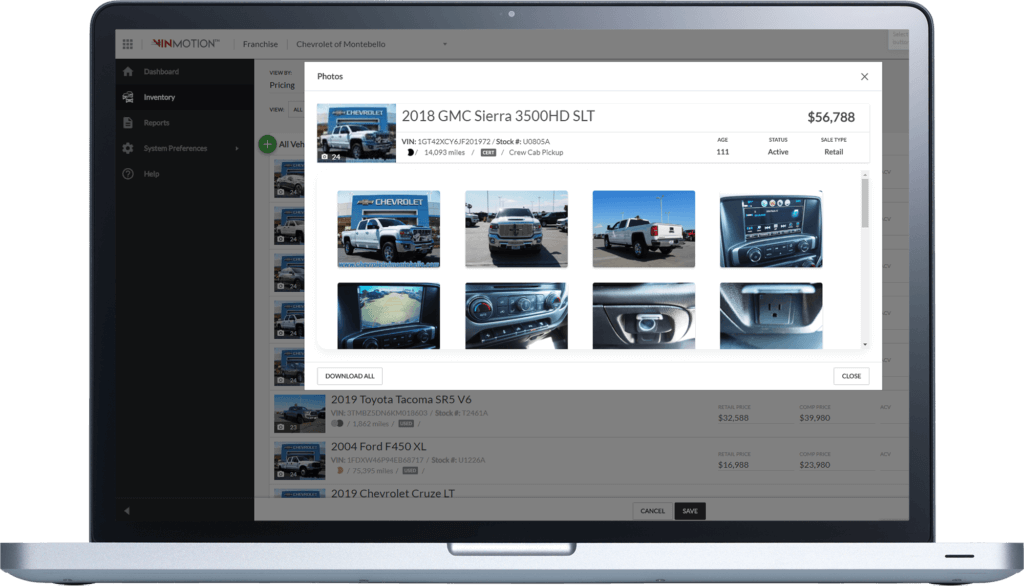Click the 2004 Ford F450 XL title
Image resolution: width=1024 pixels, height=586 pixels.
pos(378,446)
